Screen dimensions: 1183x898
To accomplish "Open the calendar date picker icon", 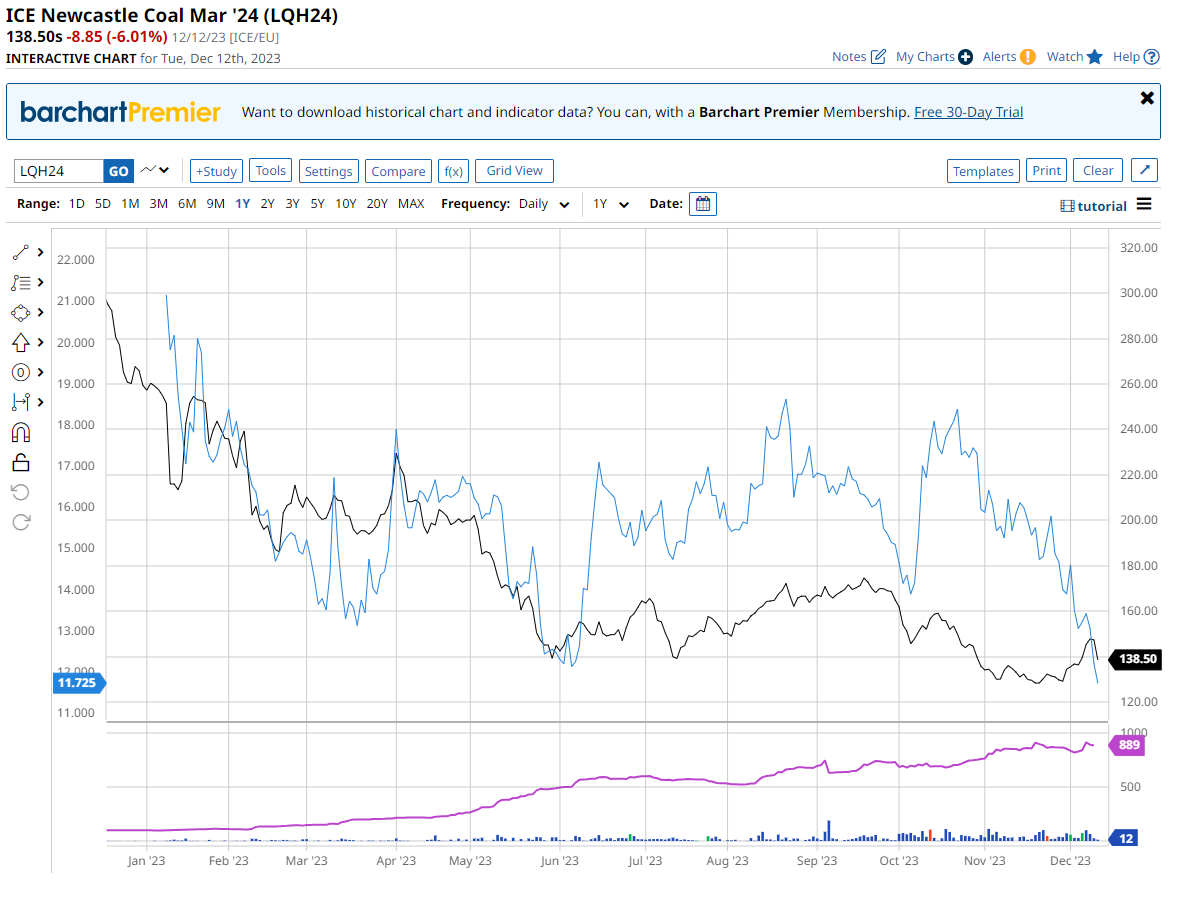I will coord(703,204).
